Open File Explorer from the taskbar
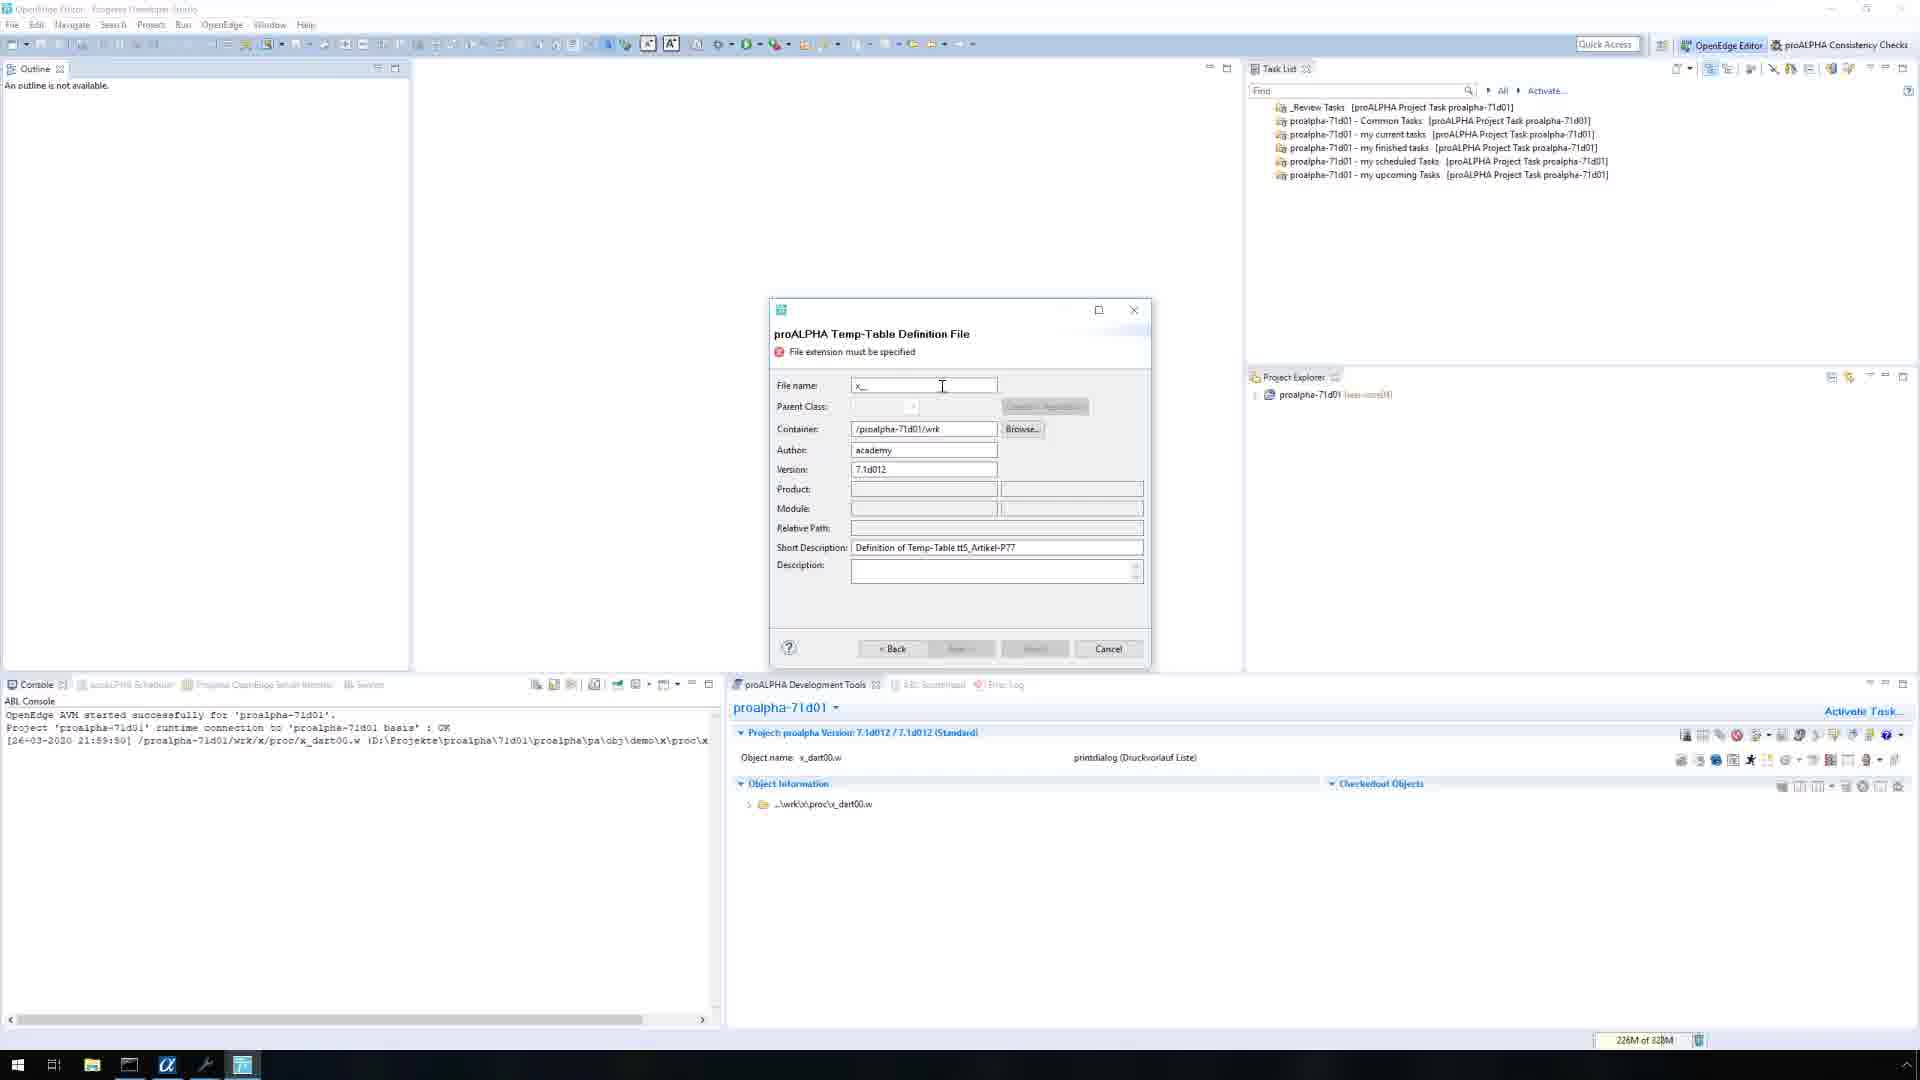1920x1080 pixels. pyautogui.click(x=92, y=1065)
